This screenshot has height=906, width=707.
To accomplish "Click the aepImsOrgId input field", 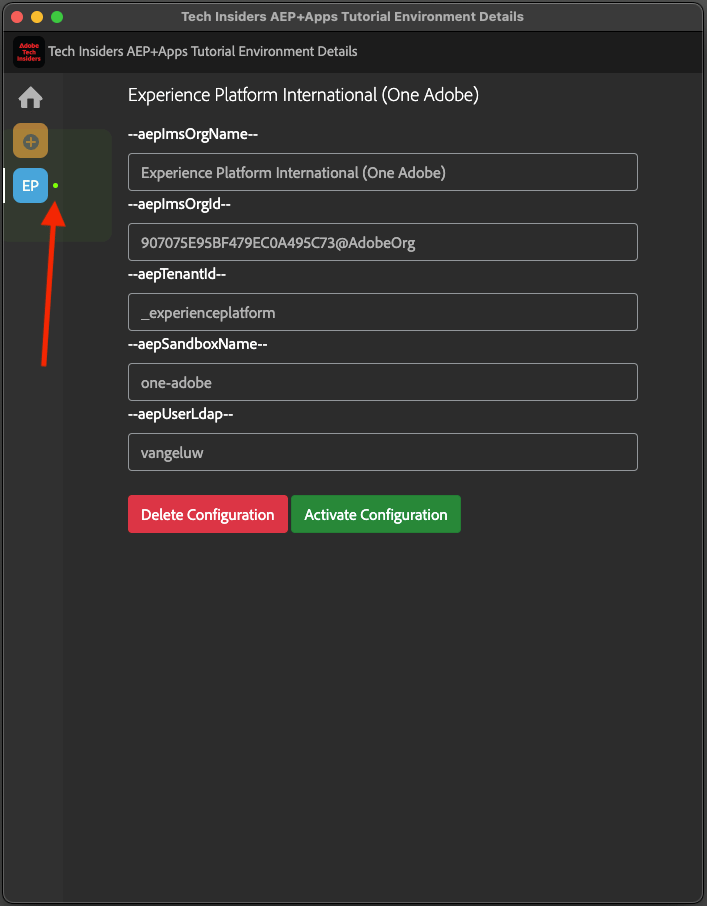I will click(383, 242).
